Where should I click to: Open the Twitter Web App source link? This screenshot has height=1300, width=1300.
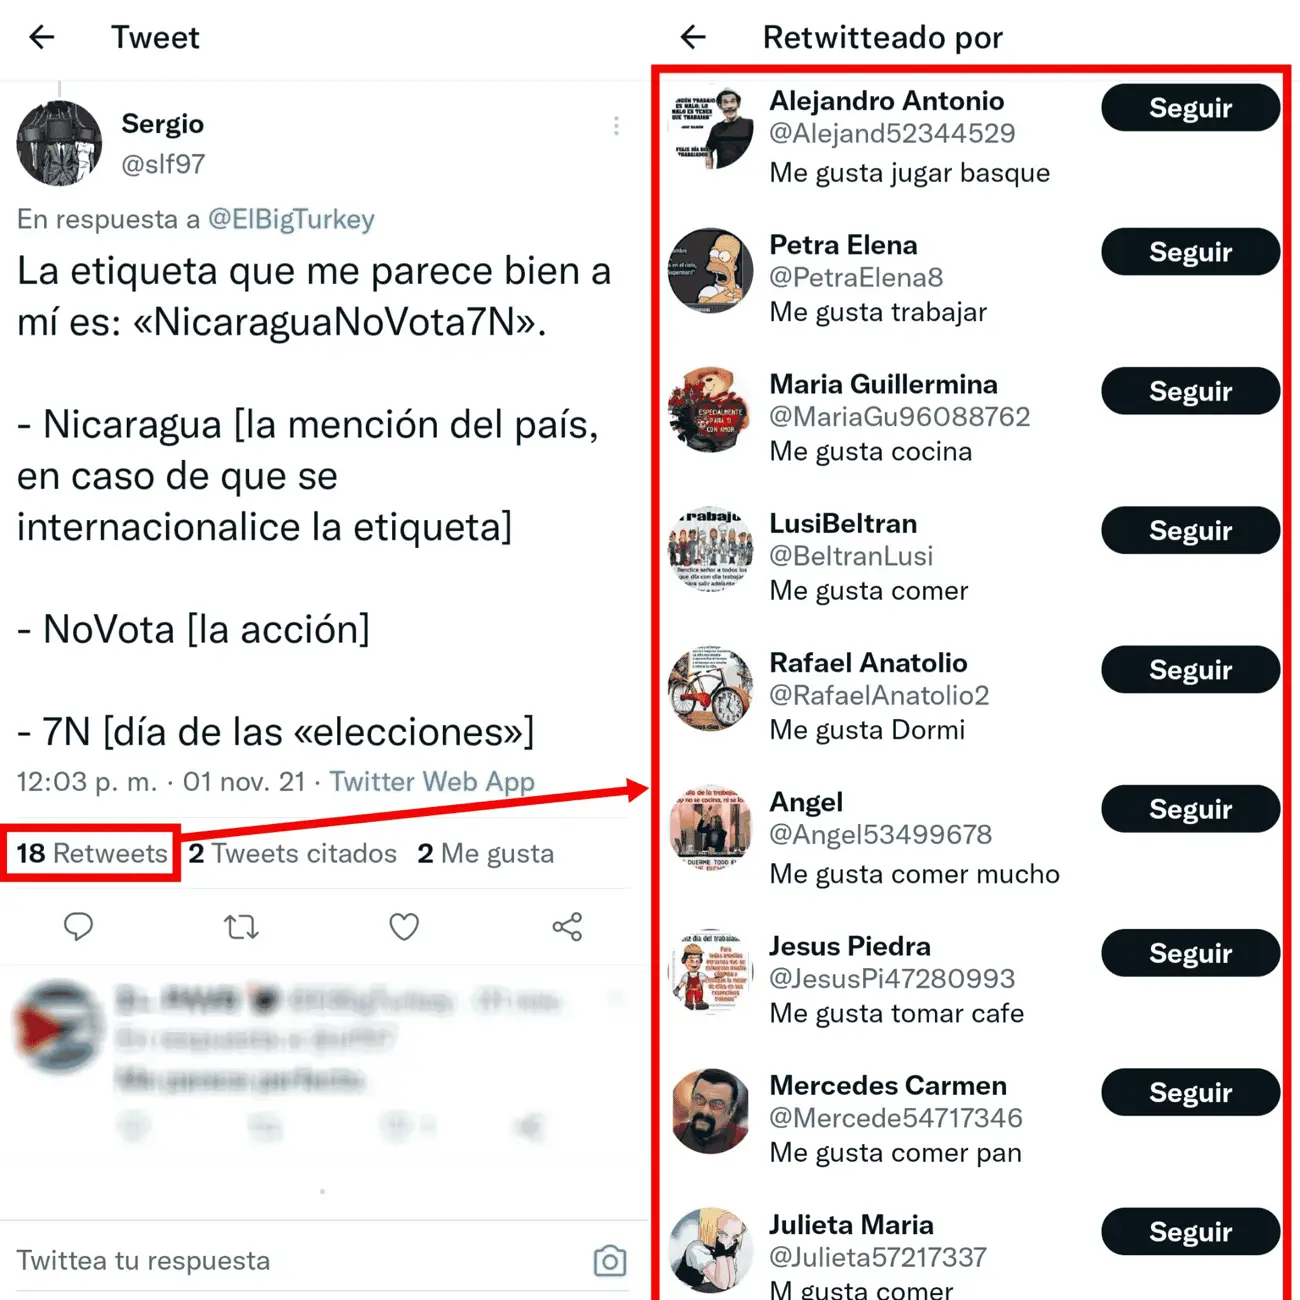tap(432, 782)
